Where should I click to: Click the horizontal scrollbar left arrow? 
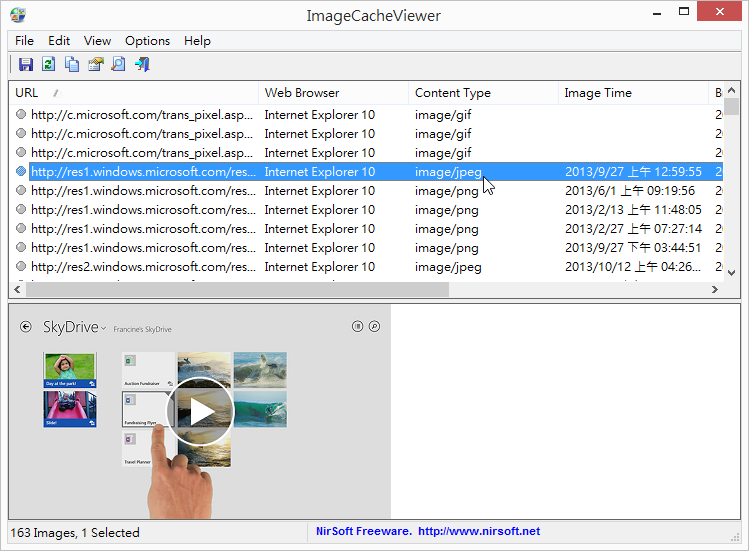point(17,289)
